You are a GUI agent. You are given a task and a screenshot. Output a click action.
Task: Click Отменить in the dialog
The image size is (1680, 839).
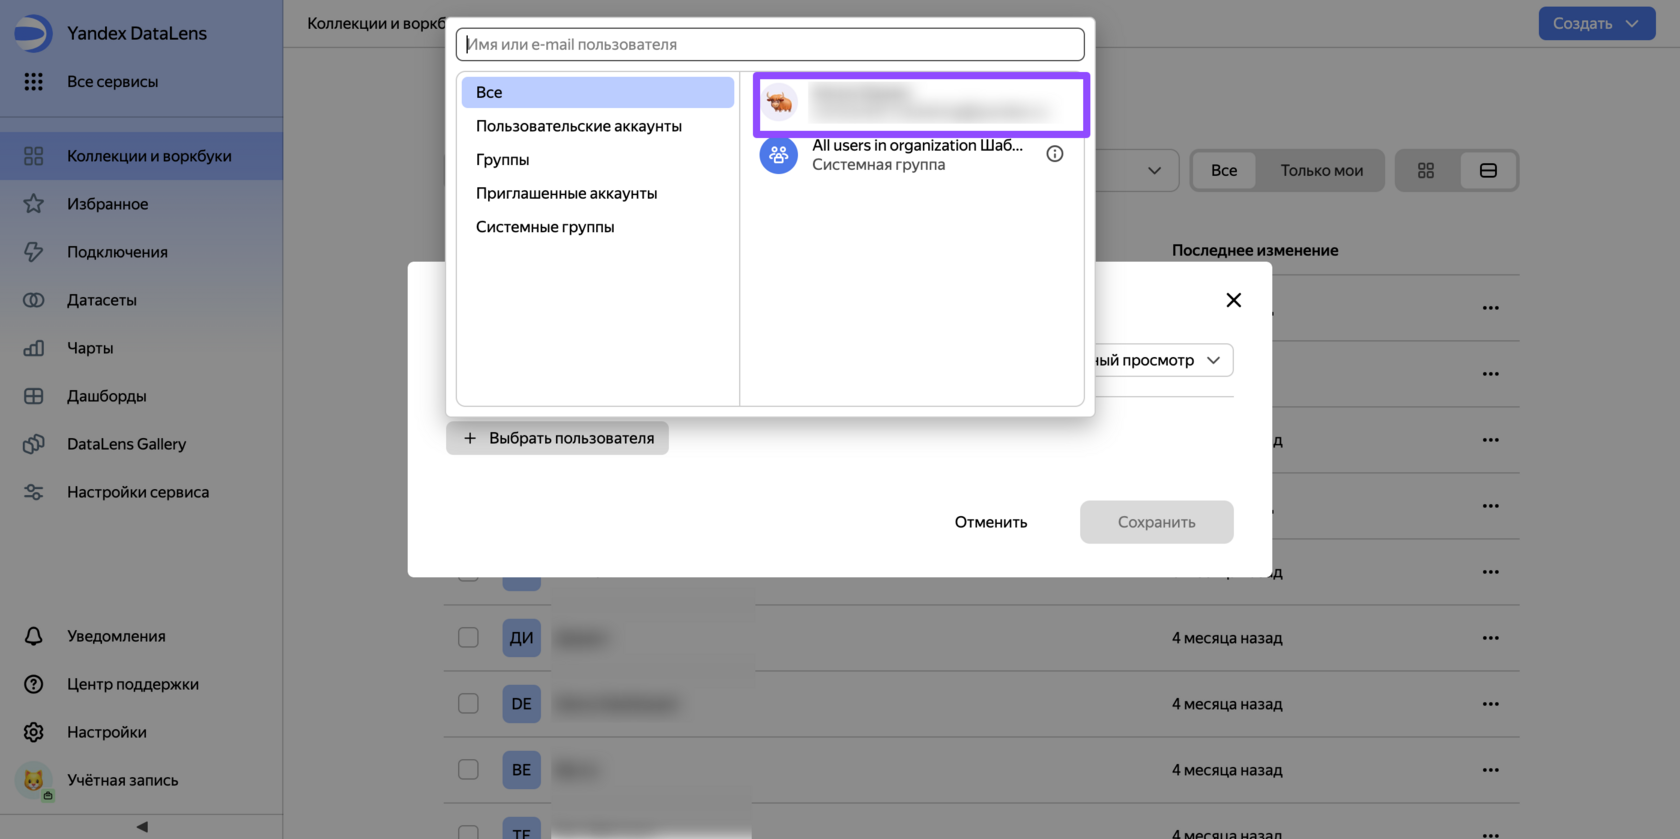[991, 522]
